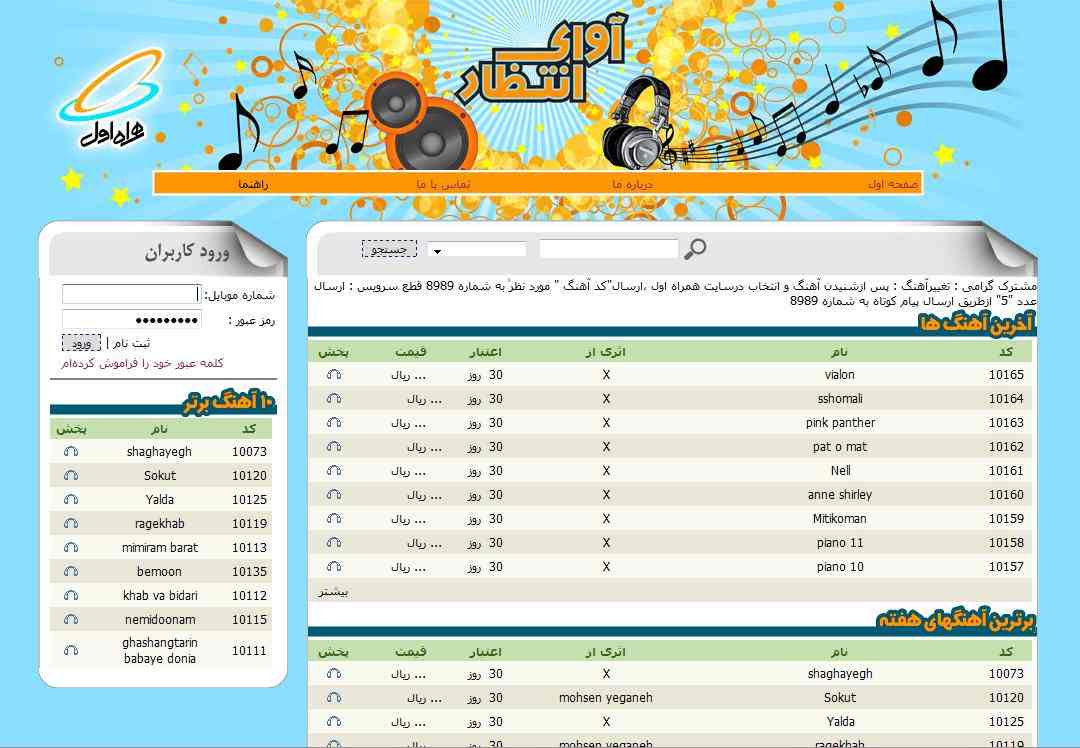The image size is (1080, 748).
Task: Play ghashangtarin babaye donia preview
Action: pos(71,651)
